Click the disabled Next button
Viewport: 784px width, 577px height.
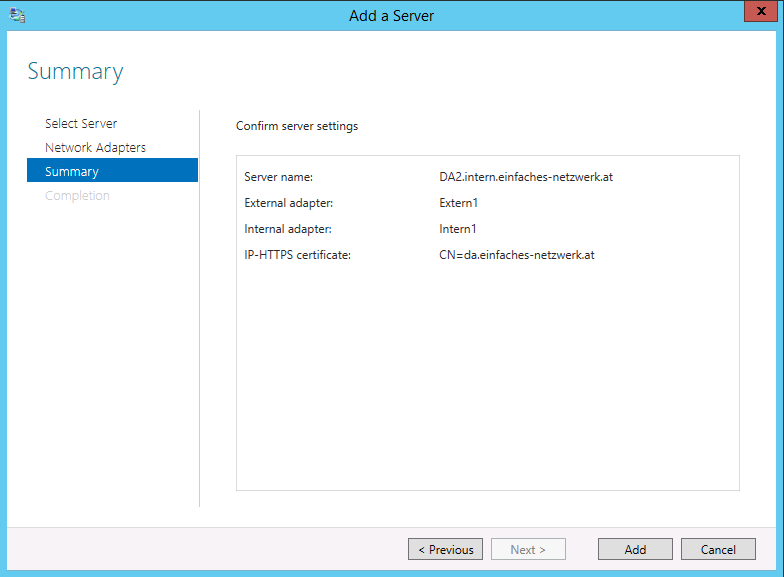(x=528, y=549)
